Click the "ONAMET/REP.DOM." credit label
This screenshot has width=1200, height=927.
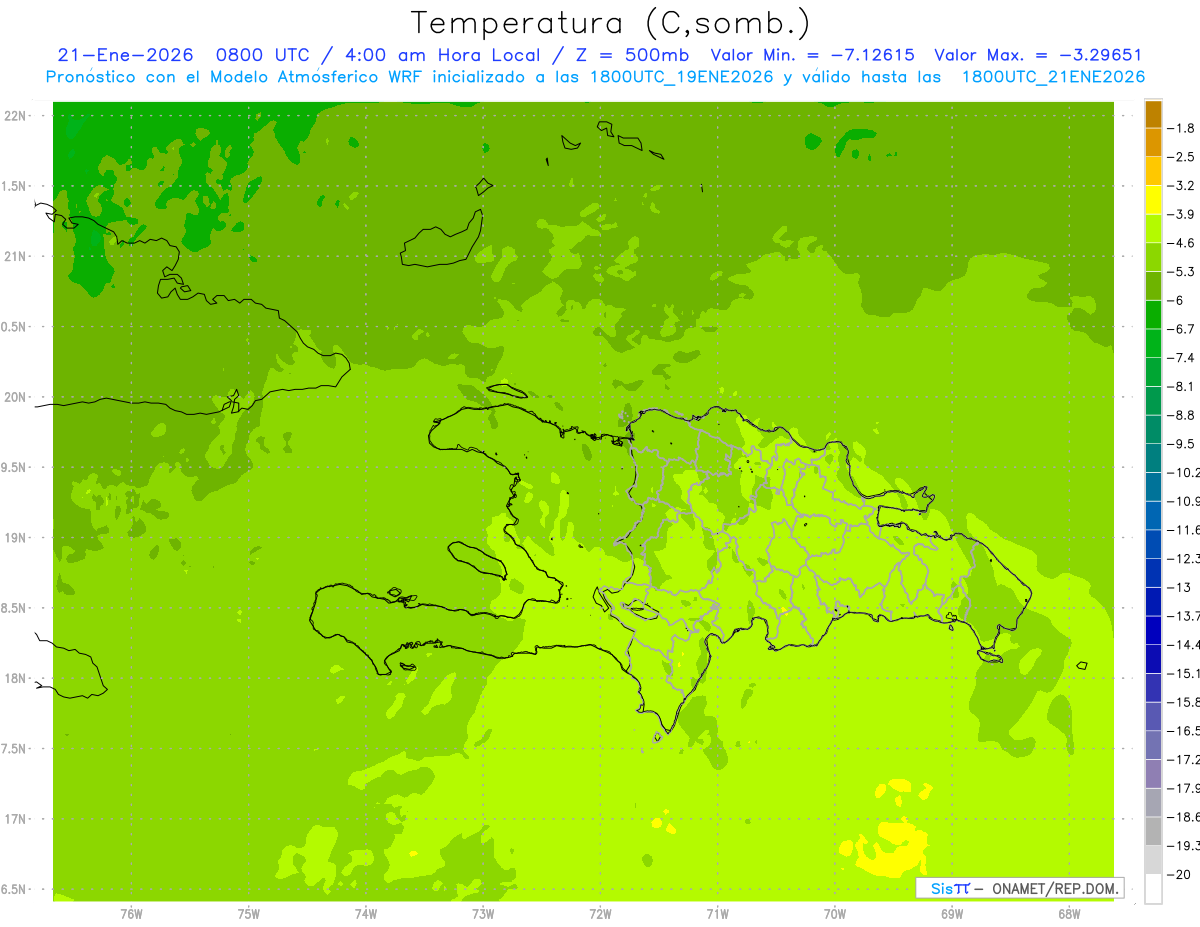1055,888
